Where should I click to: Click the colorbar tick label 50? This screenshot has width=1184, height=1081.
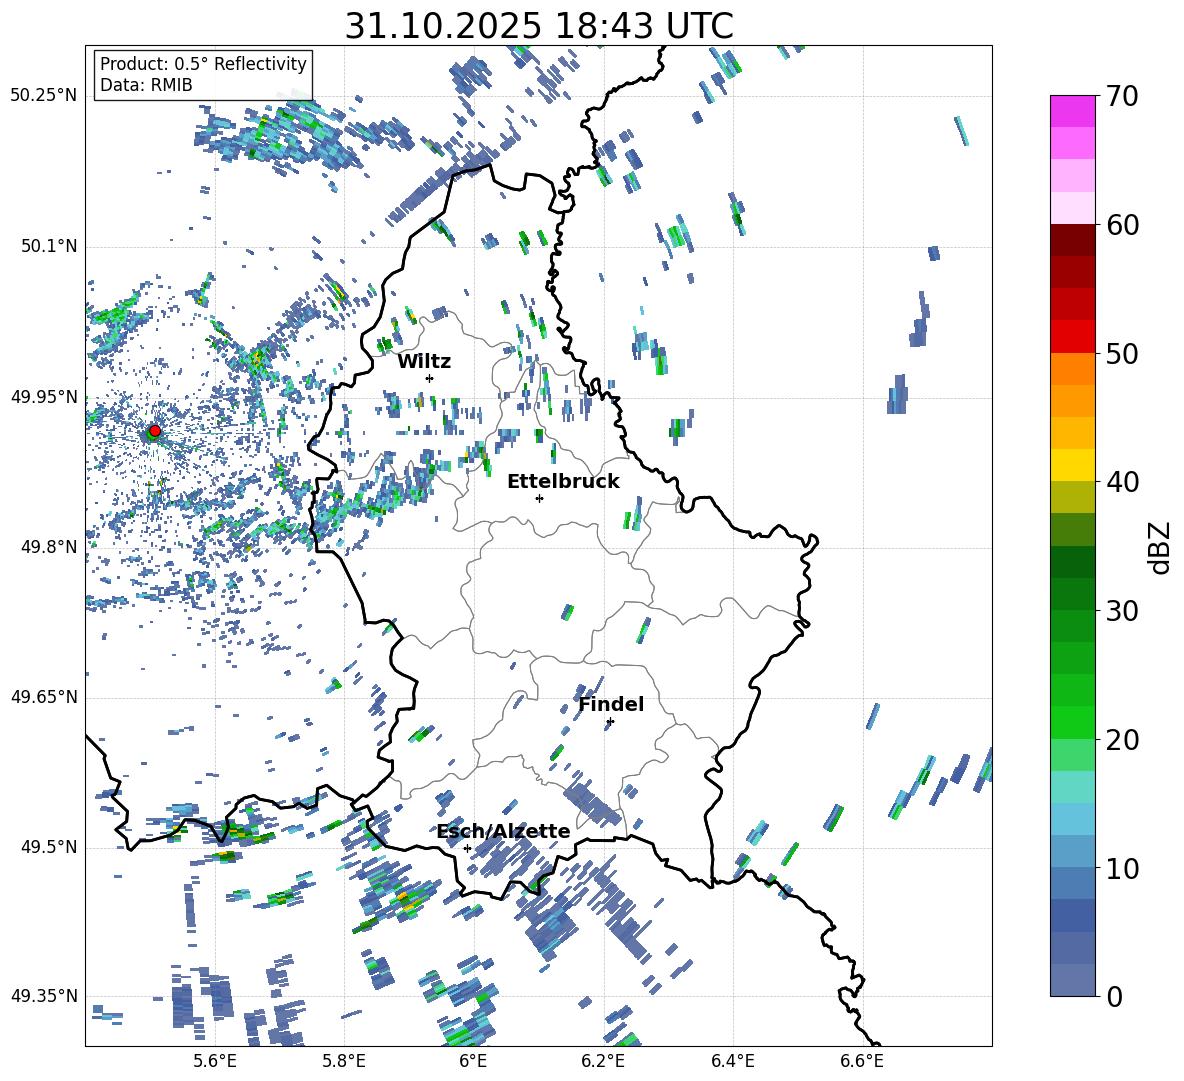pyautogui.click(x=1122, y=354)
